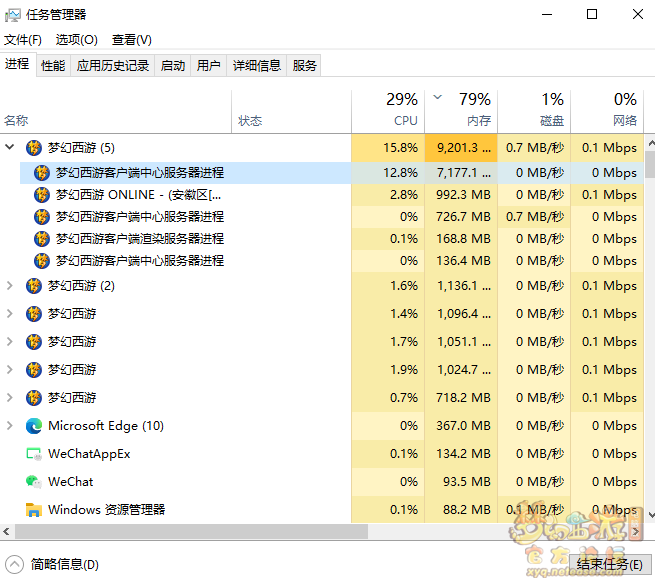Image resolution: width=655 pixels, height=584 pixels.
Task: Click the 992.3 MB memory cell
Action: [x=461, y=195]
